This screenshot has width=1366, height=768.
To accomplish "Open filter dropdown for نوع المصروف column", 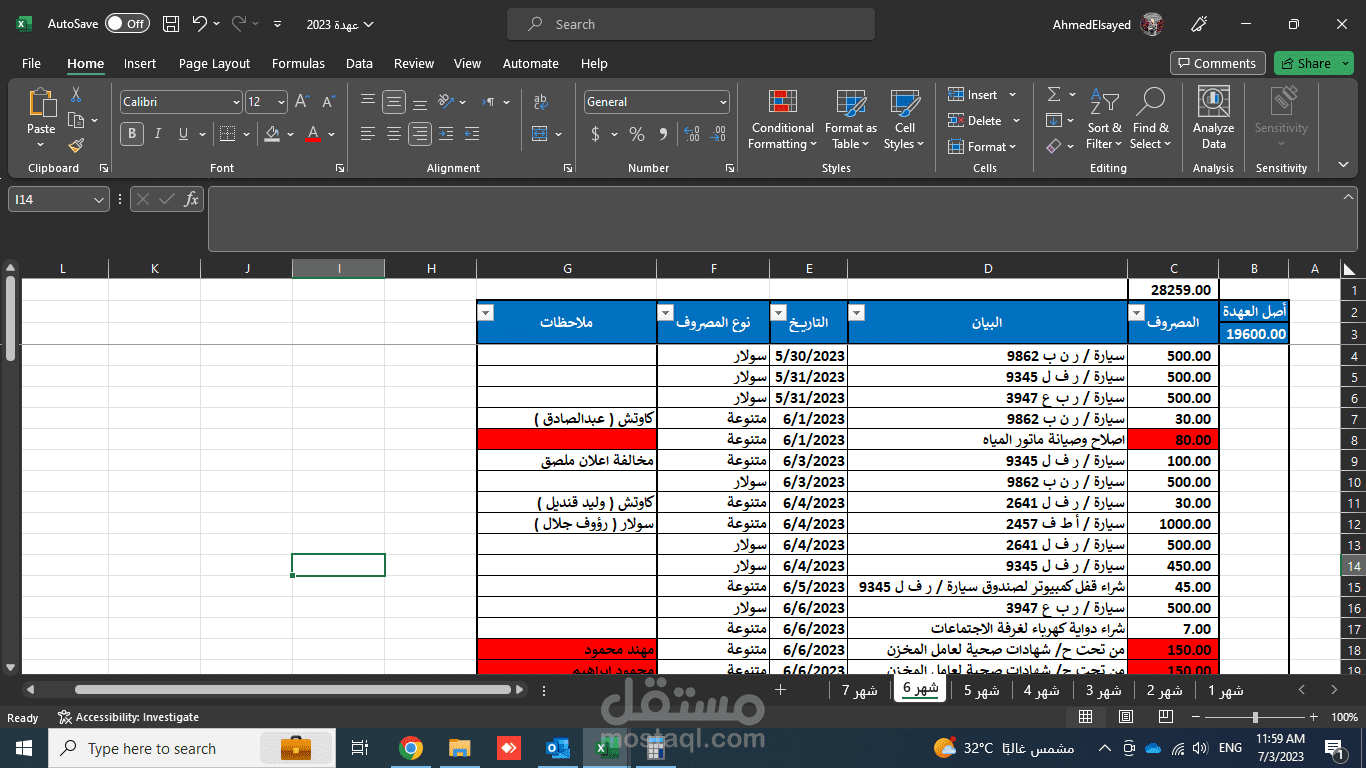I will 666,312.
